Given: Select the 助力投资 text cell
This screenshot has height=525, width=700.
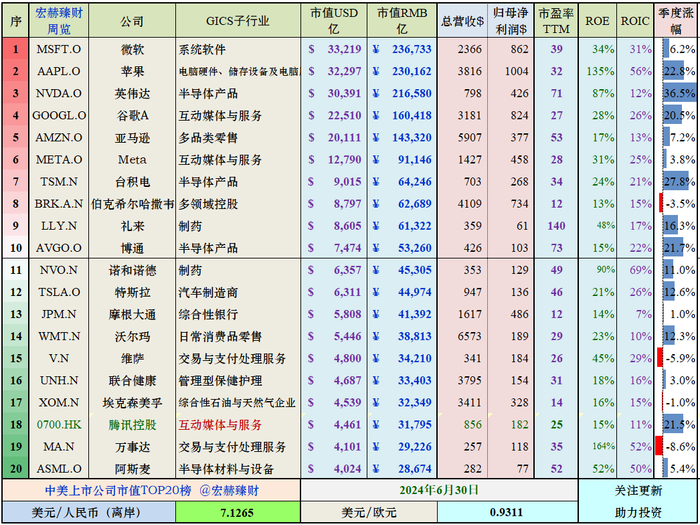Looking at the screenshot, I should [x=638, y=512].
